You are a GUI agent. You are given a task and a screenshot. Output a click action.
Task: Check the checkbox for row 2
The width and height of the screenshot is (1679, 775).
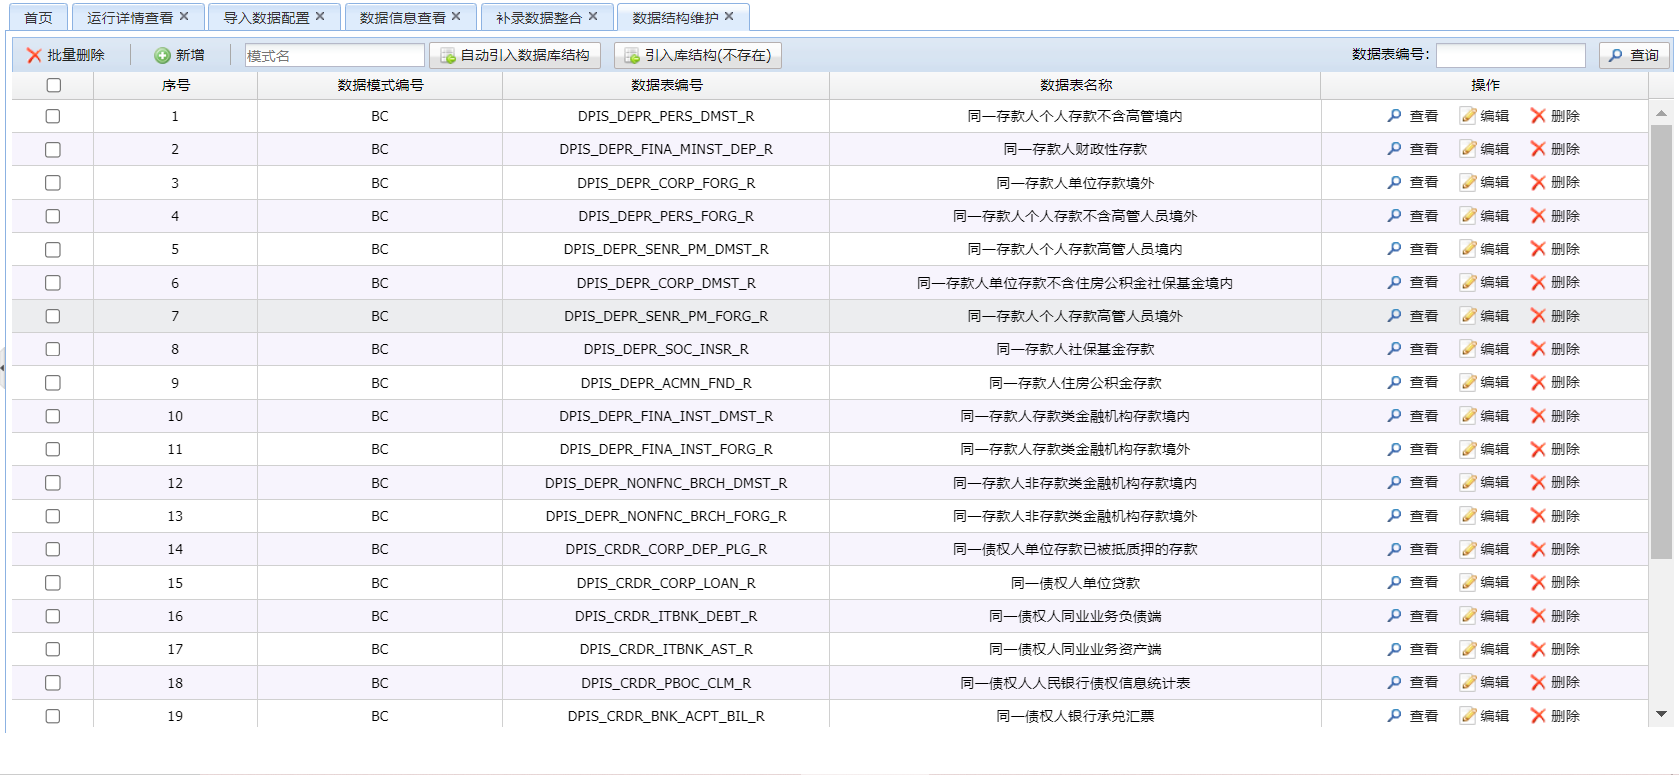click(x=53, y=150)
